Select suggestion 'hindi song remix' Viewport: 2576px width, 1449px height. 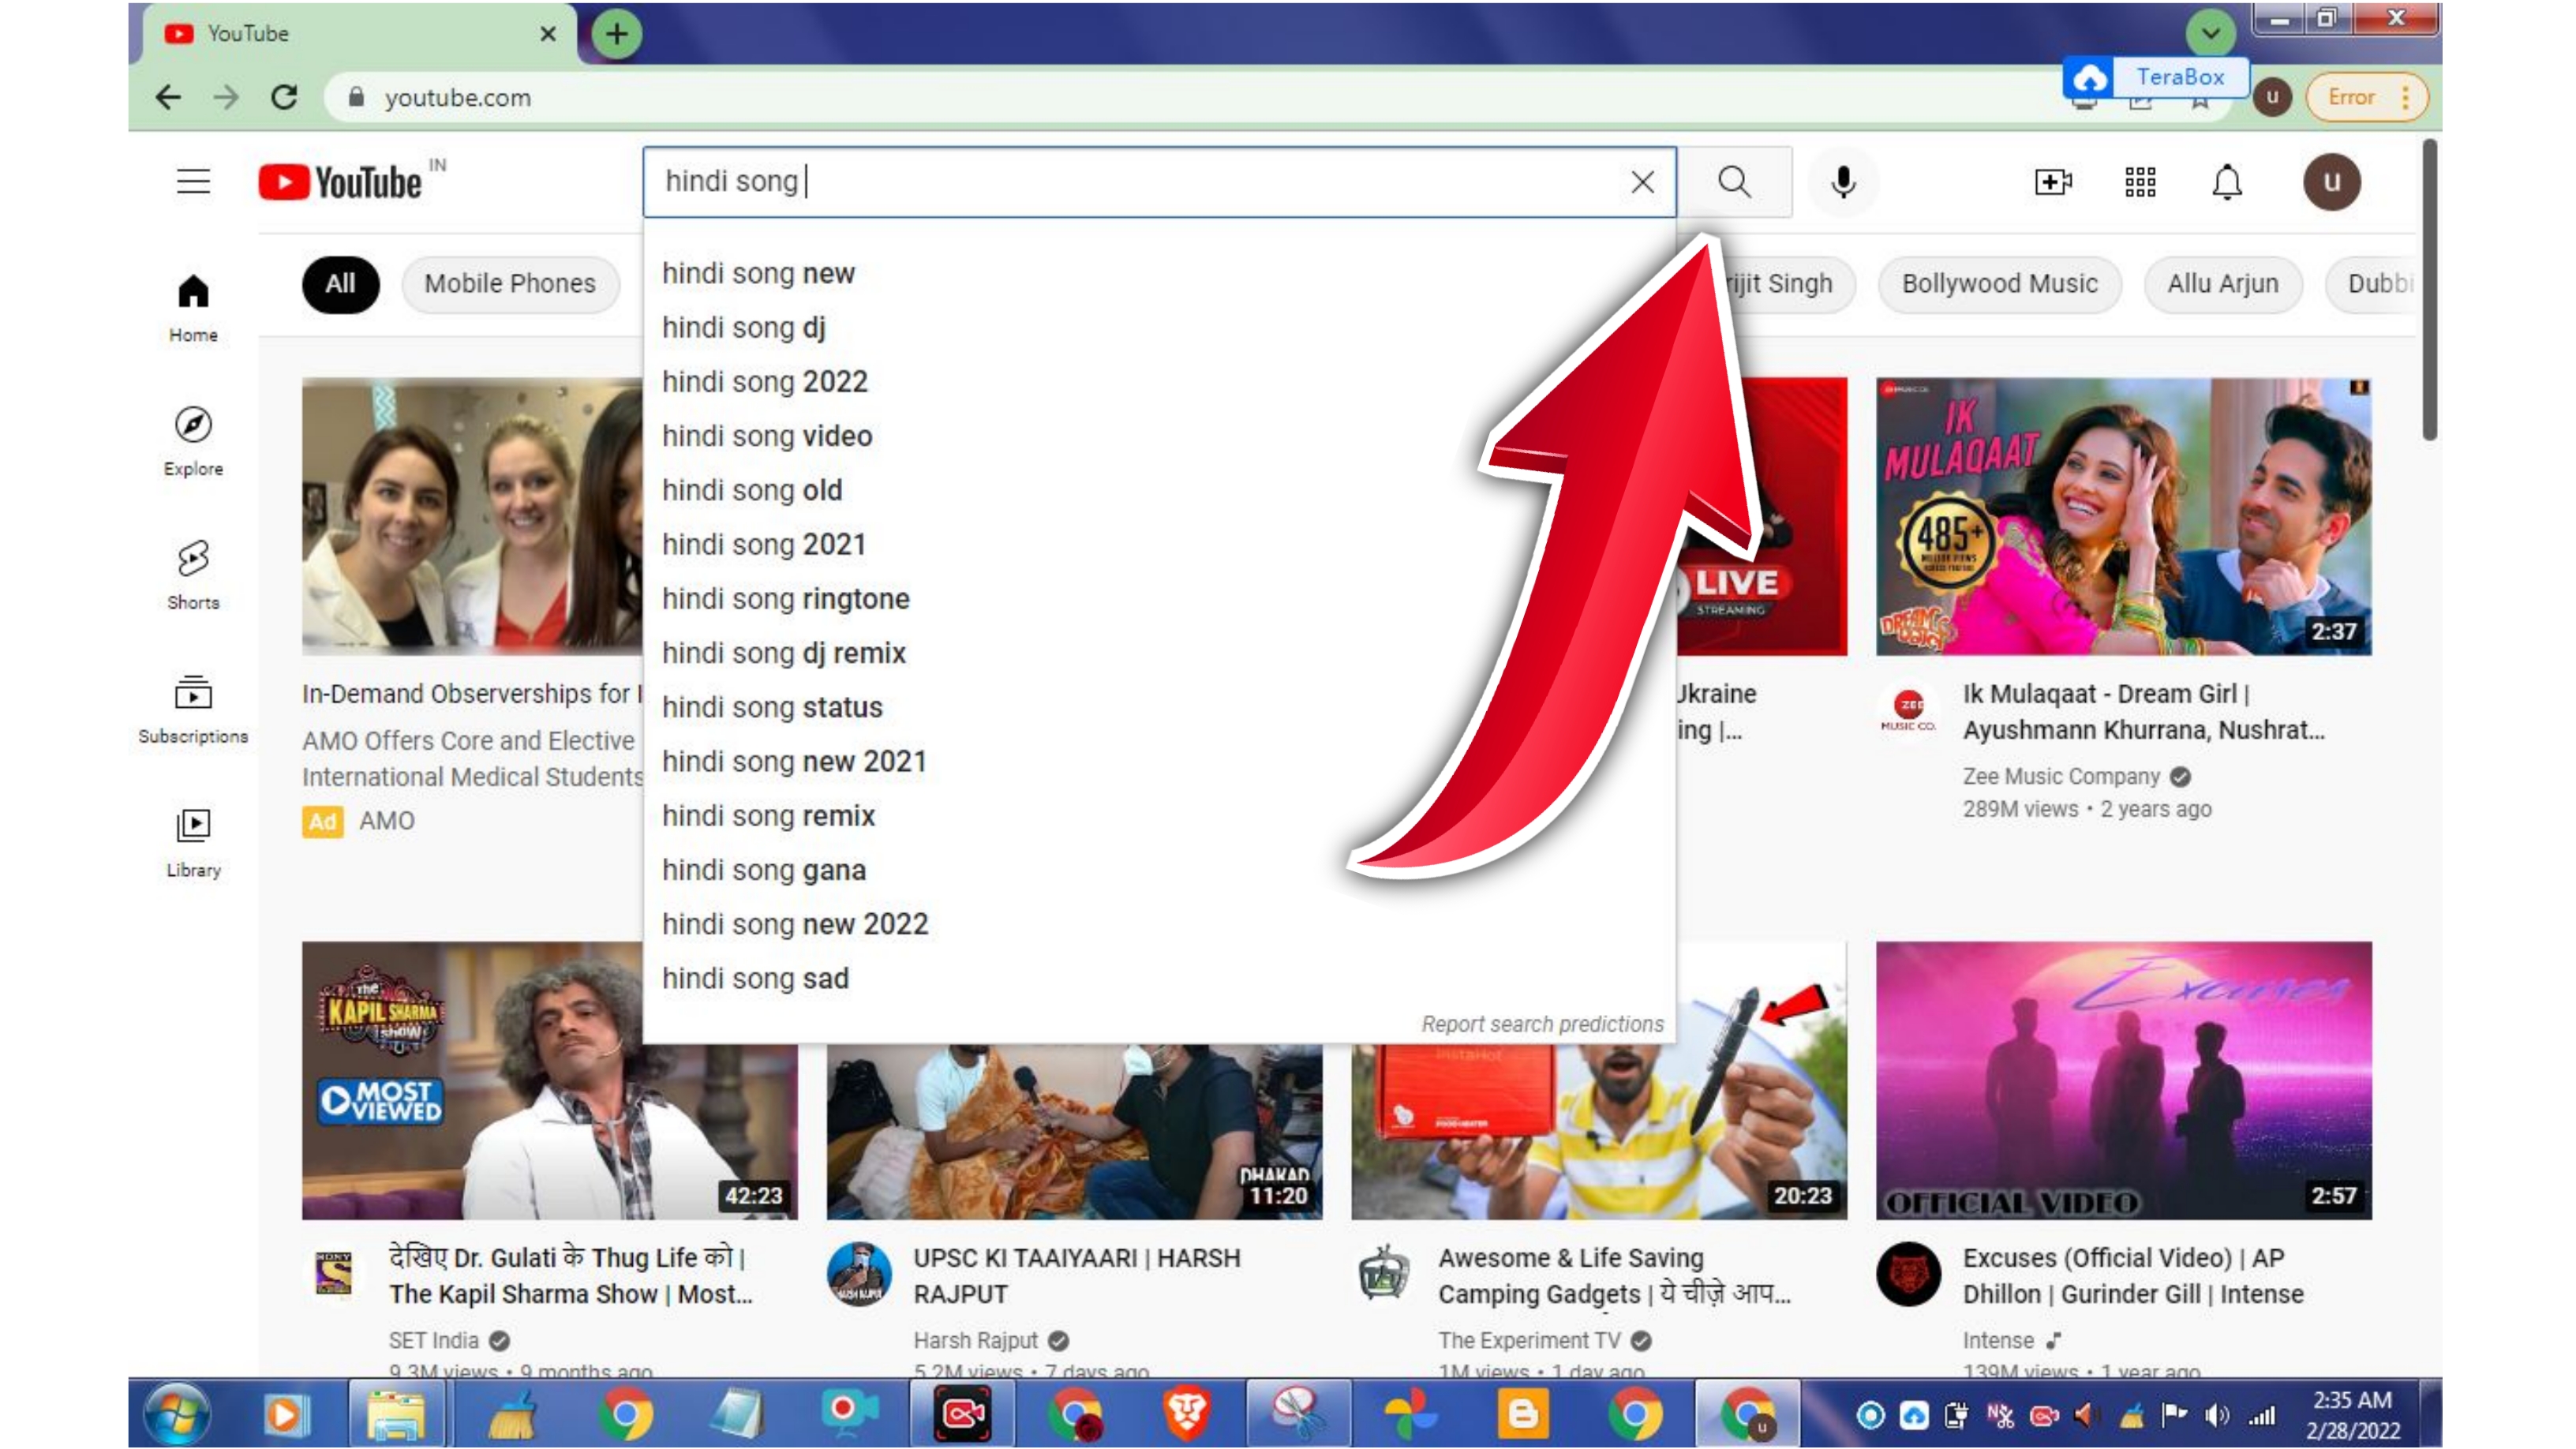(1159, 815)
